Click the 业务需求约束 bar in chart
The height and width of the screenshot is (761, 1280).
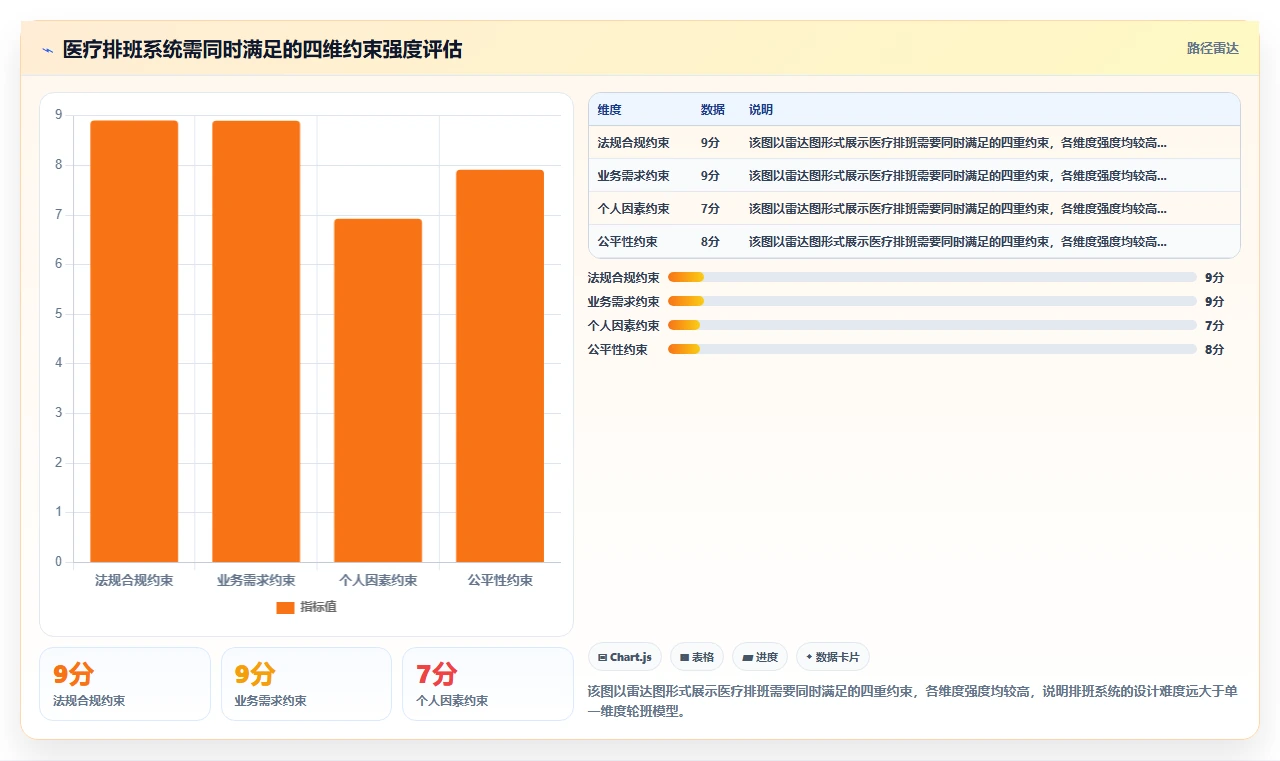(x=256, y=341)
